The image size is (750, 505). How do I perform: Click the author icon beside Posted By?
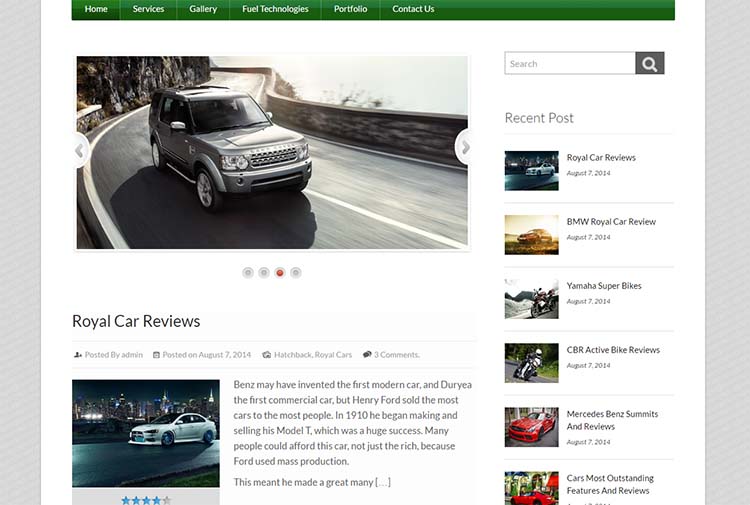(x=77, y=355)
